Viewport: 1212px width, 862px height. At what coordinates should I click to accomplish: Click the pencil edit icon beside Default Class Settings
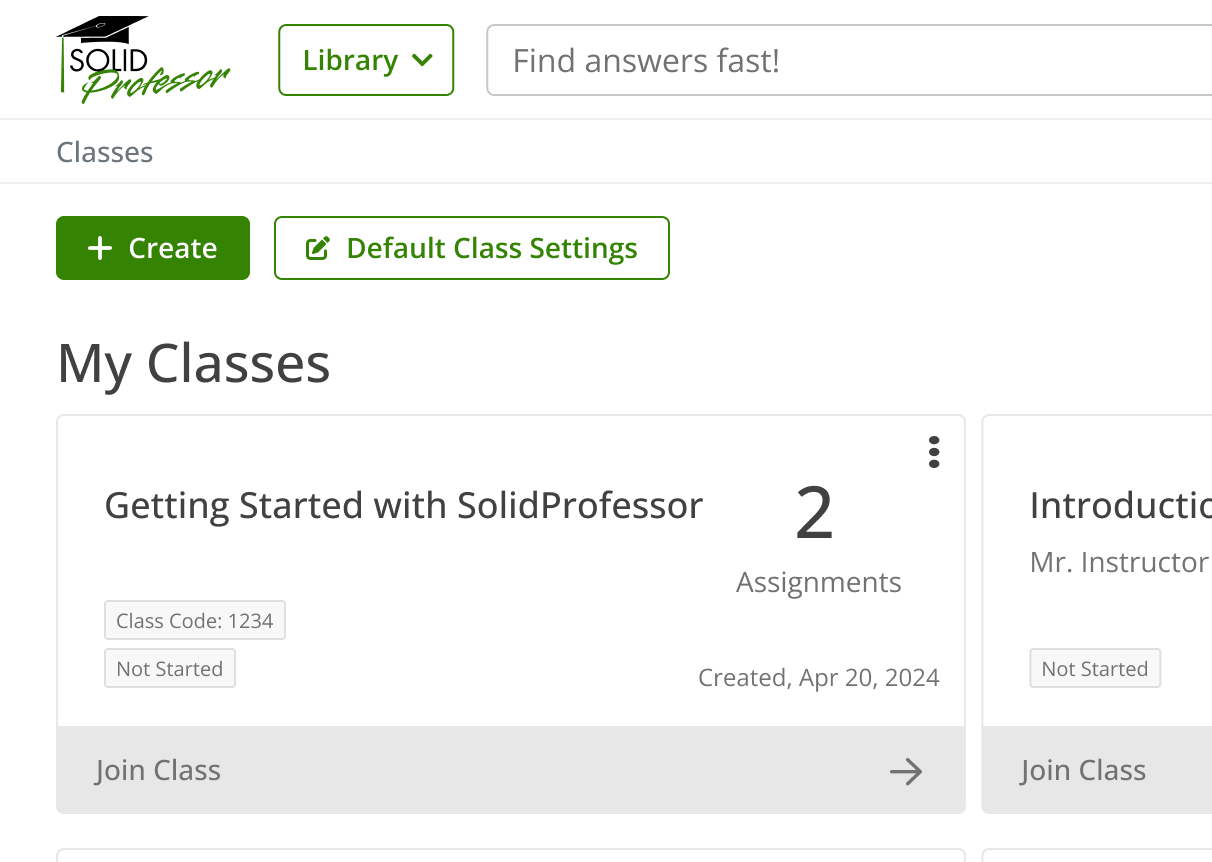(317, 248)
